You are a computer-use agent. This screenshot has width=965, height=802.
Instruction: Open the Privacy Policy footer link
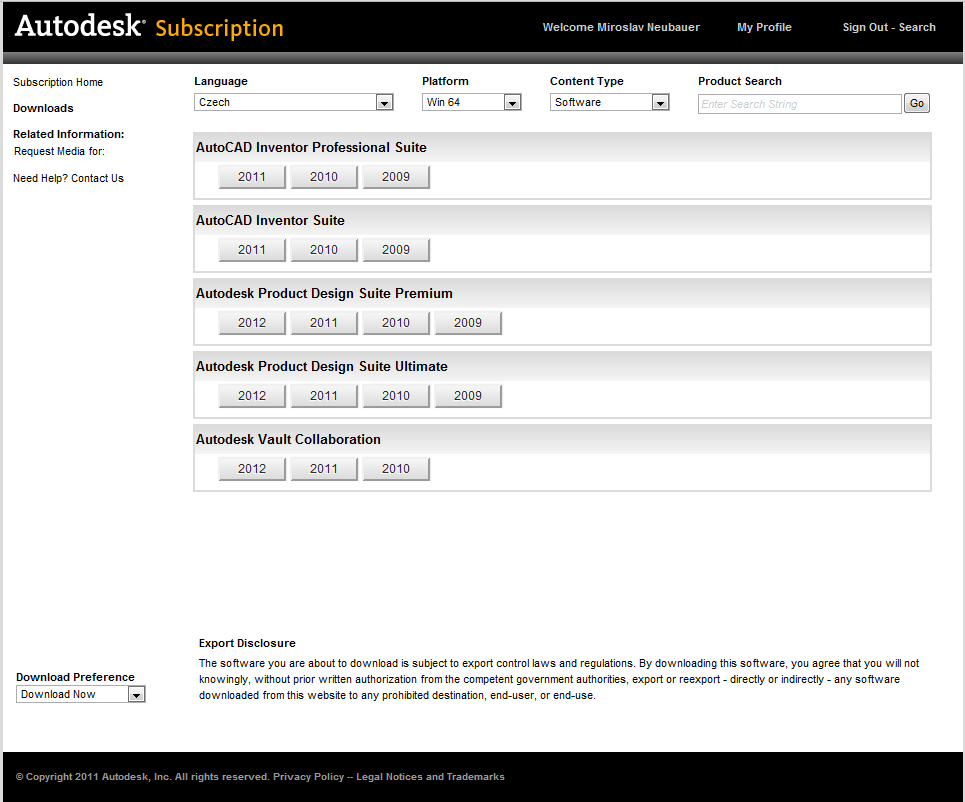tap(307, 777)
